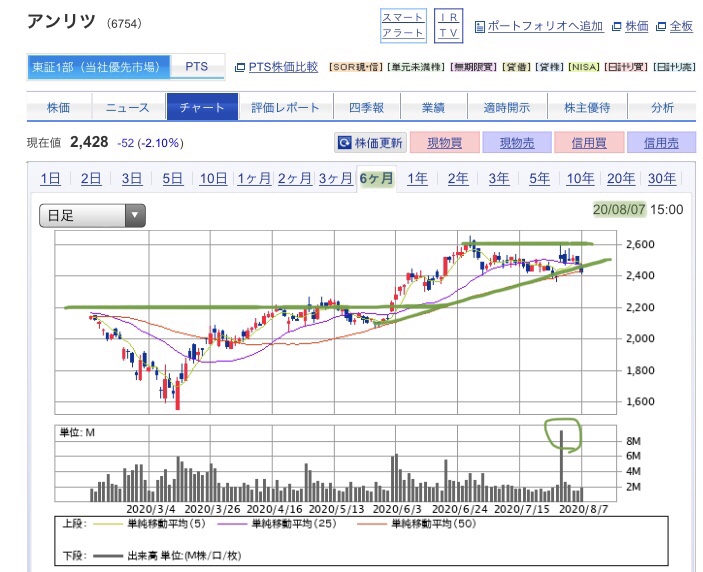Select the チャート tab

[x=202, y=107]
